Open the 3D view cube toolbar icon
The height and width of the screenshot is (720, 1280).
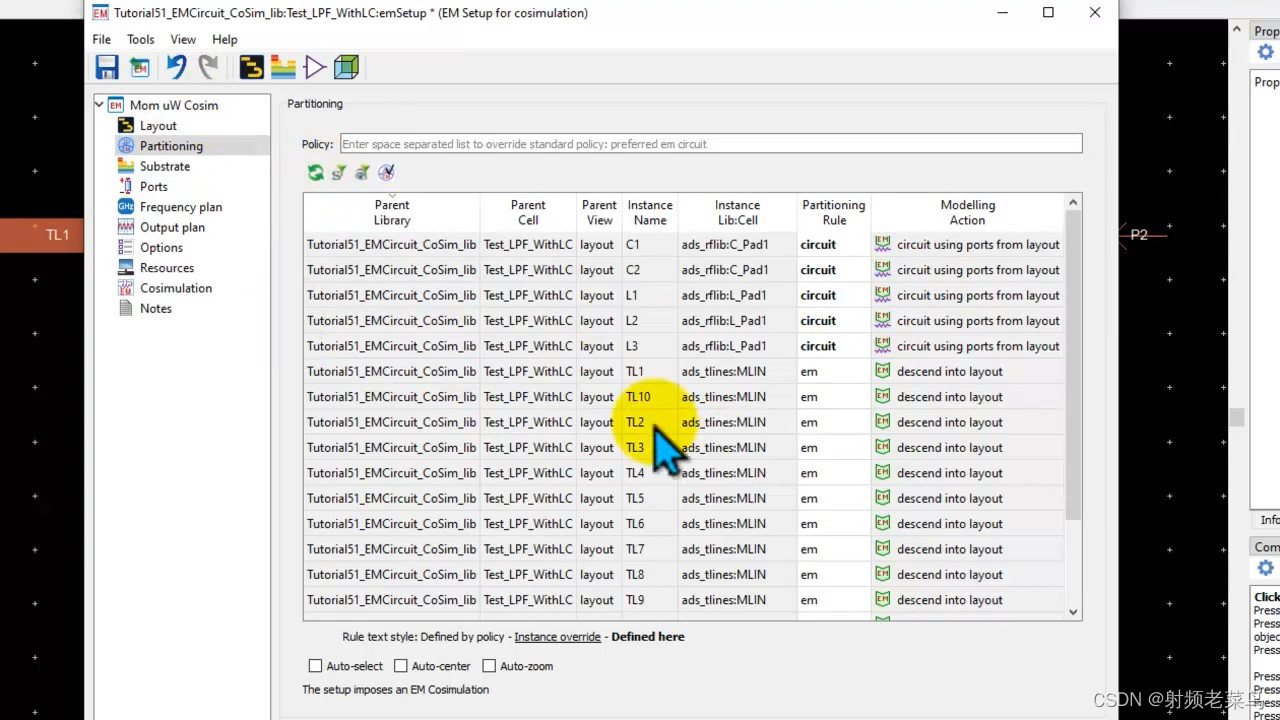click(x=345, y=66)
